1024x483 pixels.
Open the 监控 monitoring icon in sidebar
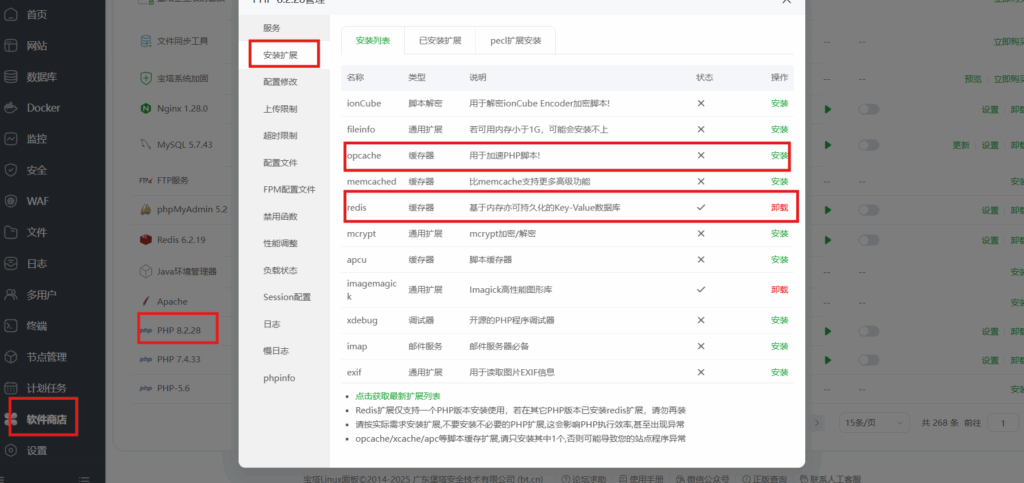10,139
